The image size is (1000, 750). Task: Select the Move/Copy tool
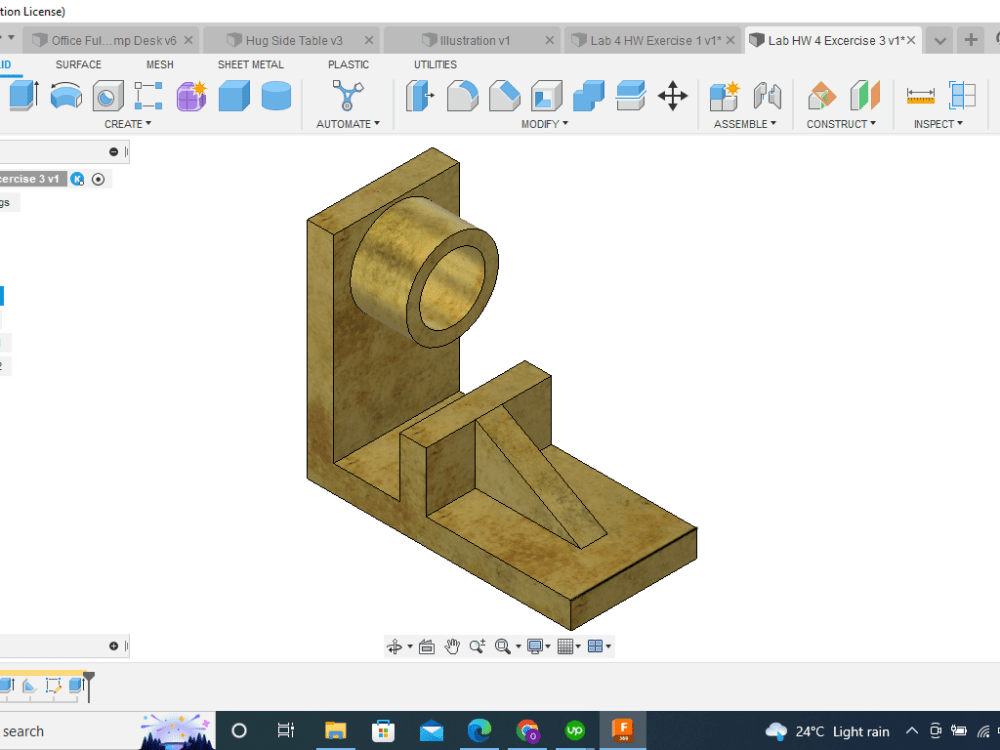pyautogui.click(x=672, y=96)
